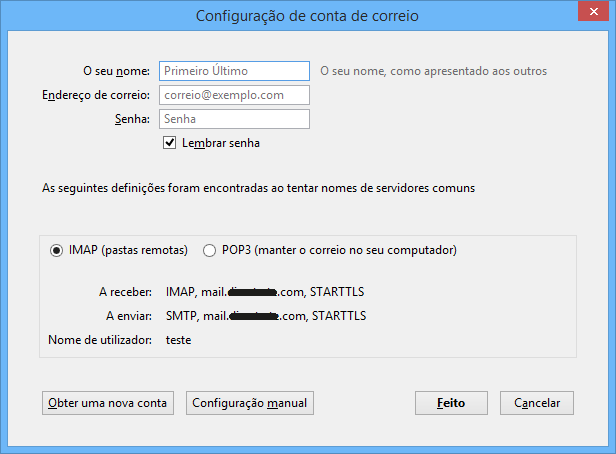
Task: Open 'Configuração manual' settings
Action: tap(252, 403)
